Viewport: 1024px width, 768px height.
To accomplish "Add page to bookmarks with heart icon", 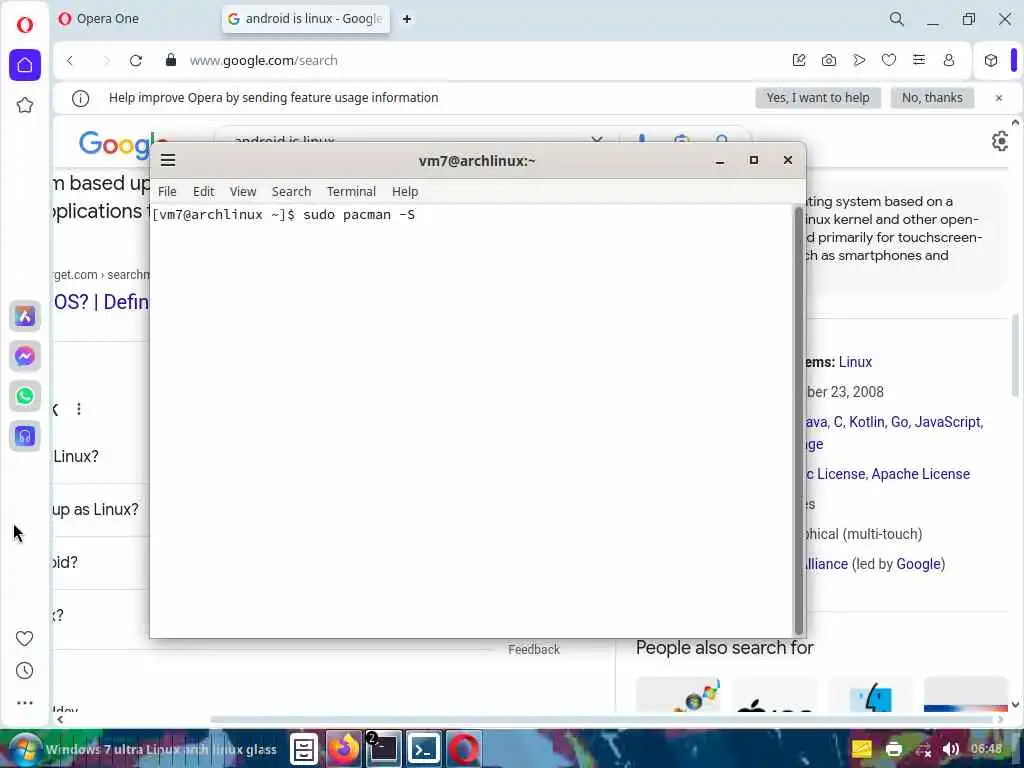I will click(x=889, y=60).
